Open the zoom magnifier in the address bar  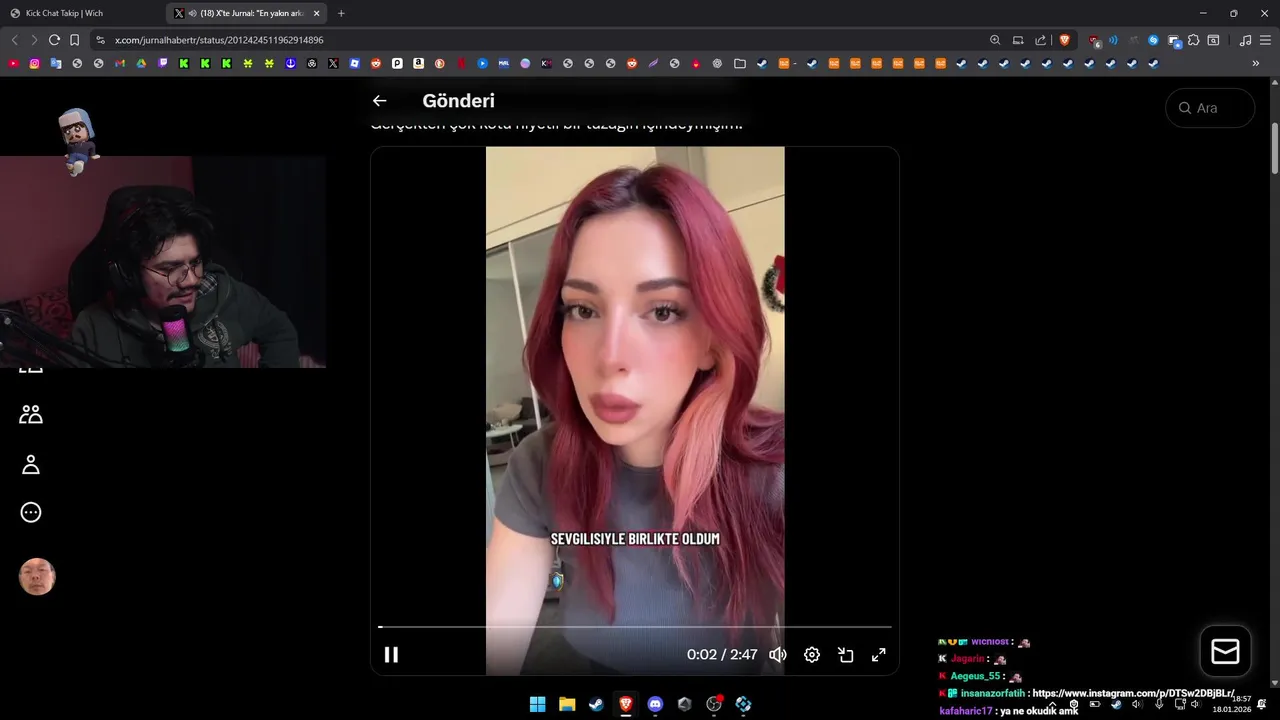click(x=995, y=40)
